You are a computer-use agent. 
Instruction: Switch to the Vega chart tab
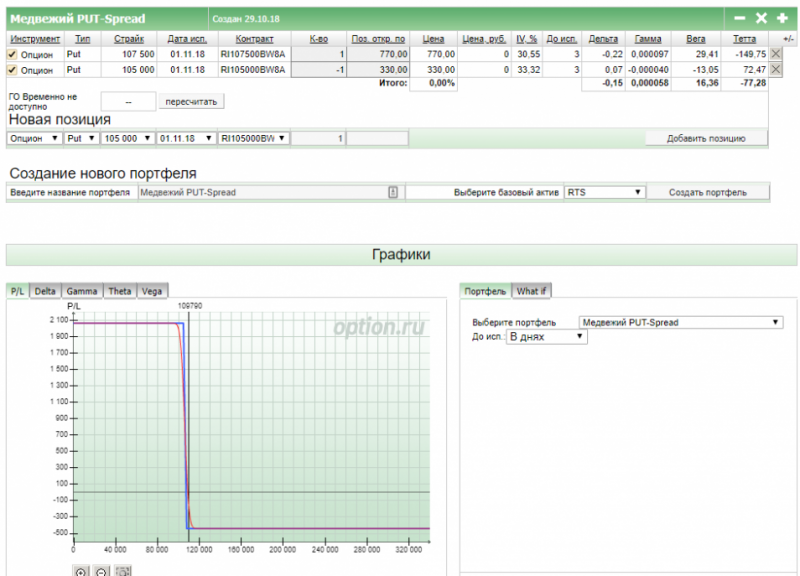(152, 291)
